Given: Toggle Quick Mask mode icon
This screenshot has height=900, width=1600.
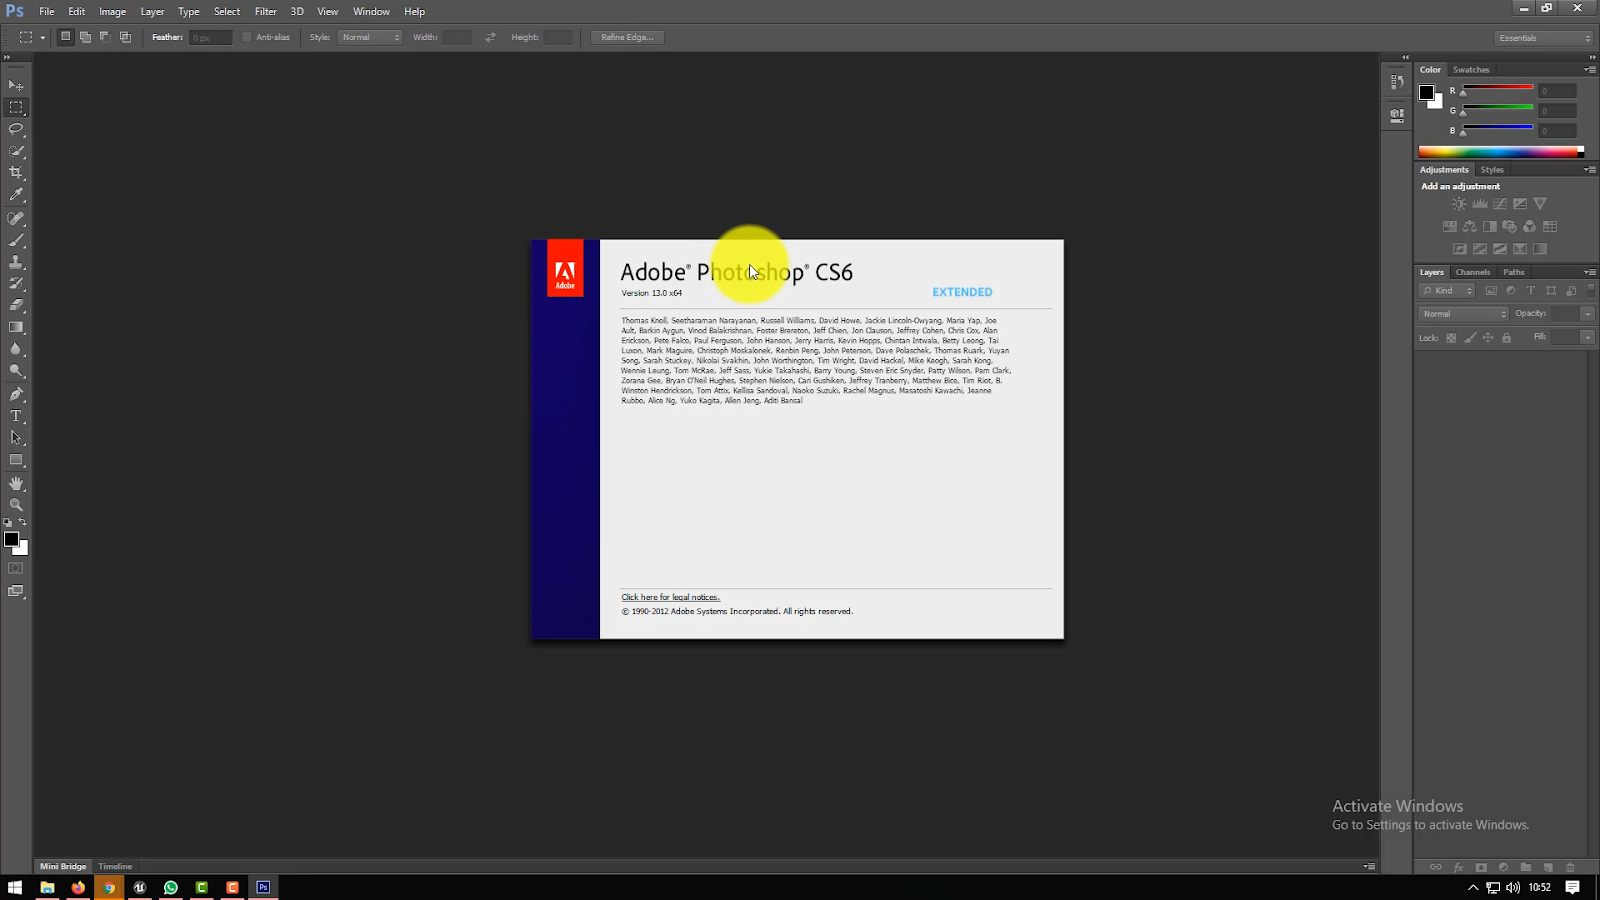Looking at the screenshot, I should (x=16, y=568).
